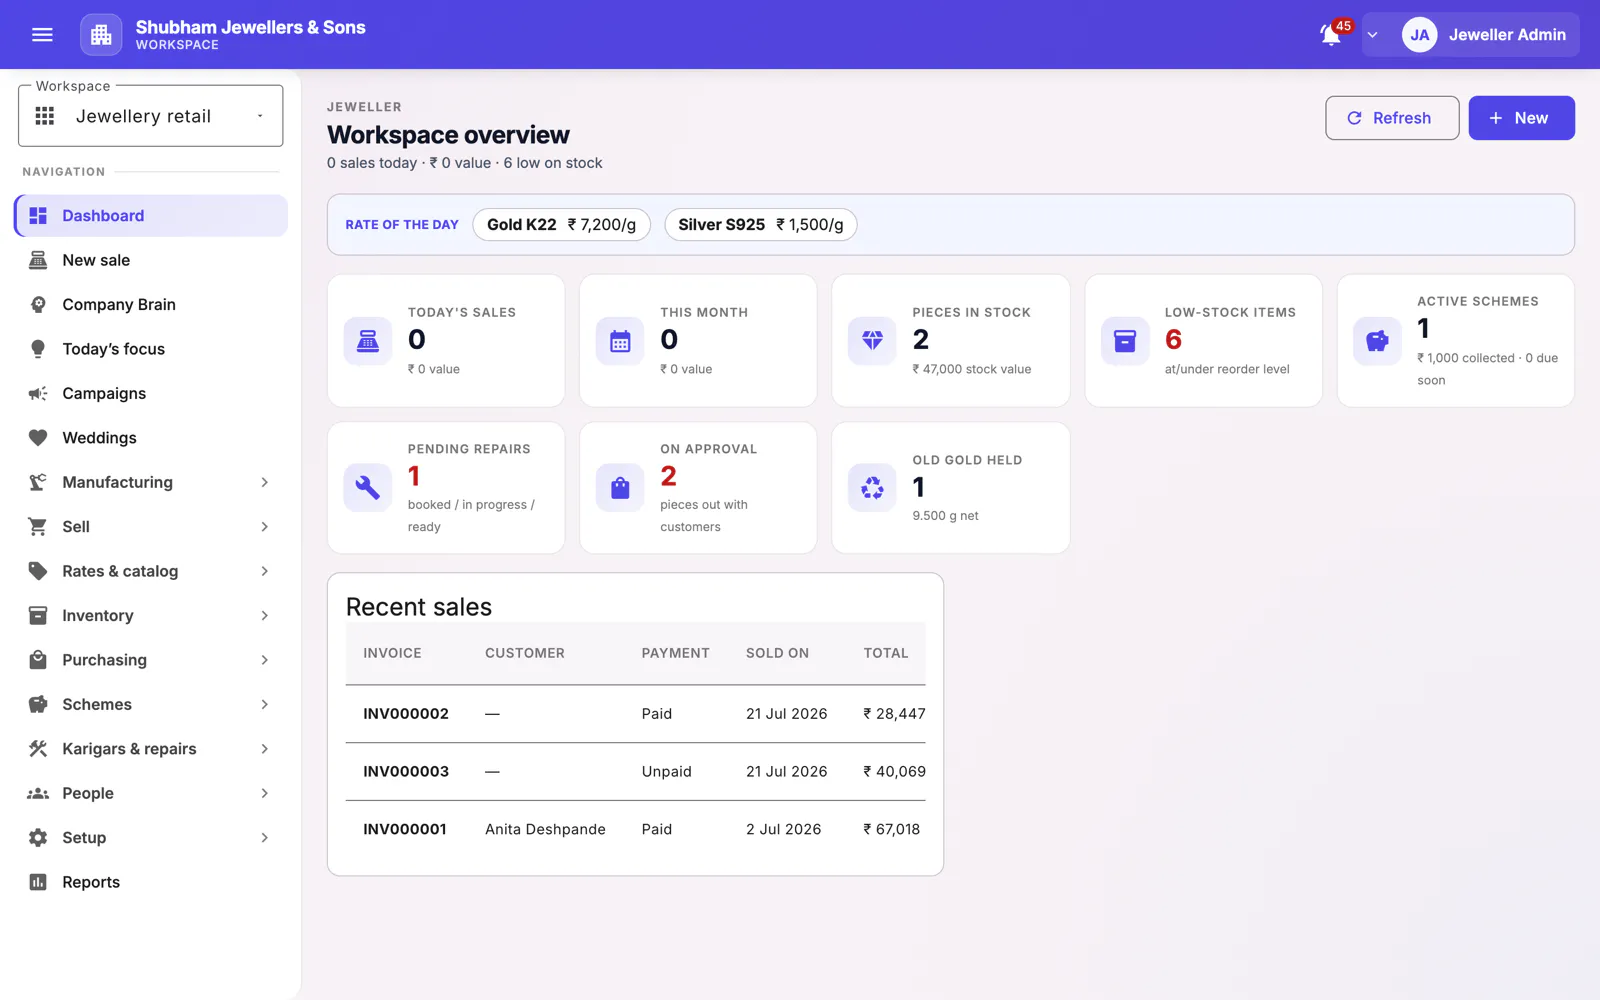Viewport: 1600px width, 1000px height.
Task: Open the Low-Stock Items card
Action: pyautogui.click(x=1203, y=341)
